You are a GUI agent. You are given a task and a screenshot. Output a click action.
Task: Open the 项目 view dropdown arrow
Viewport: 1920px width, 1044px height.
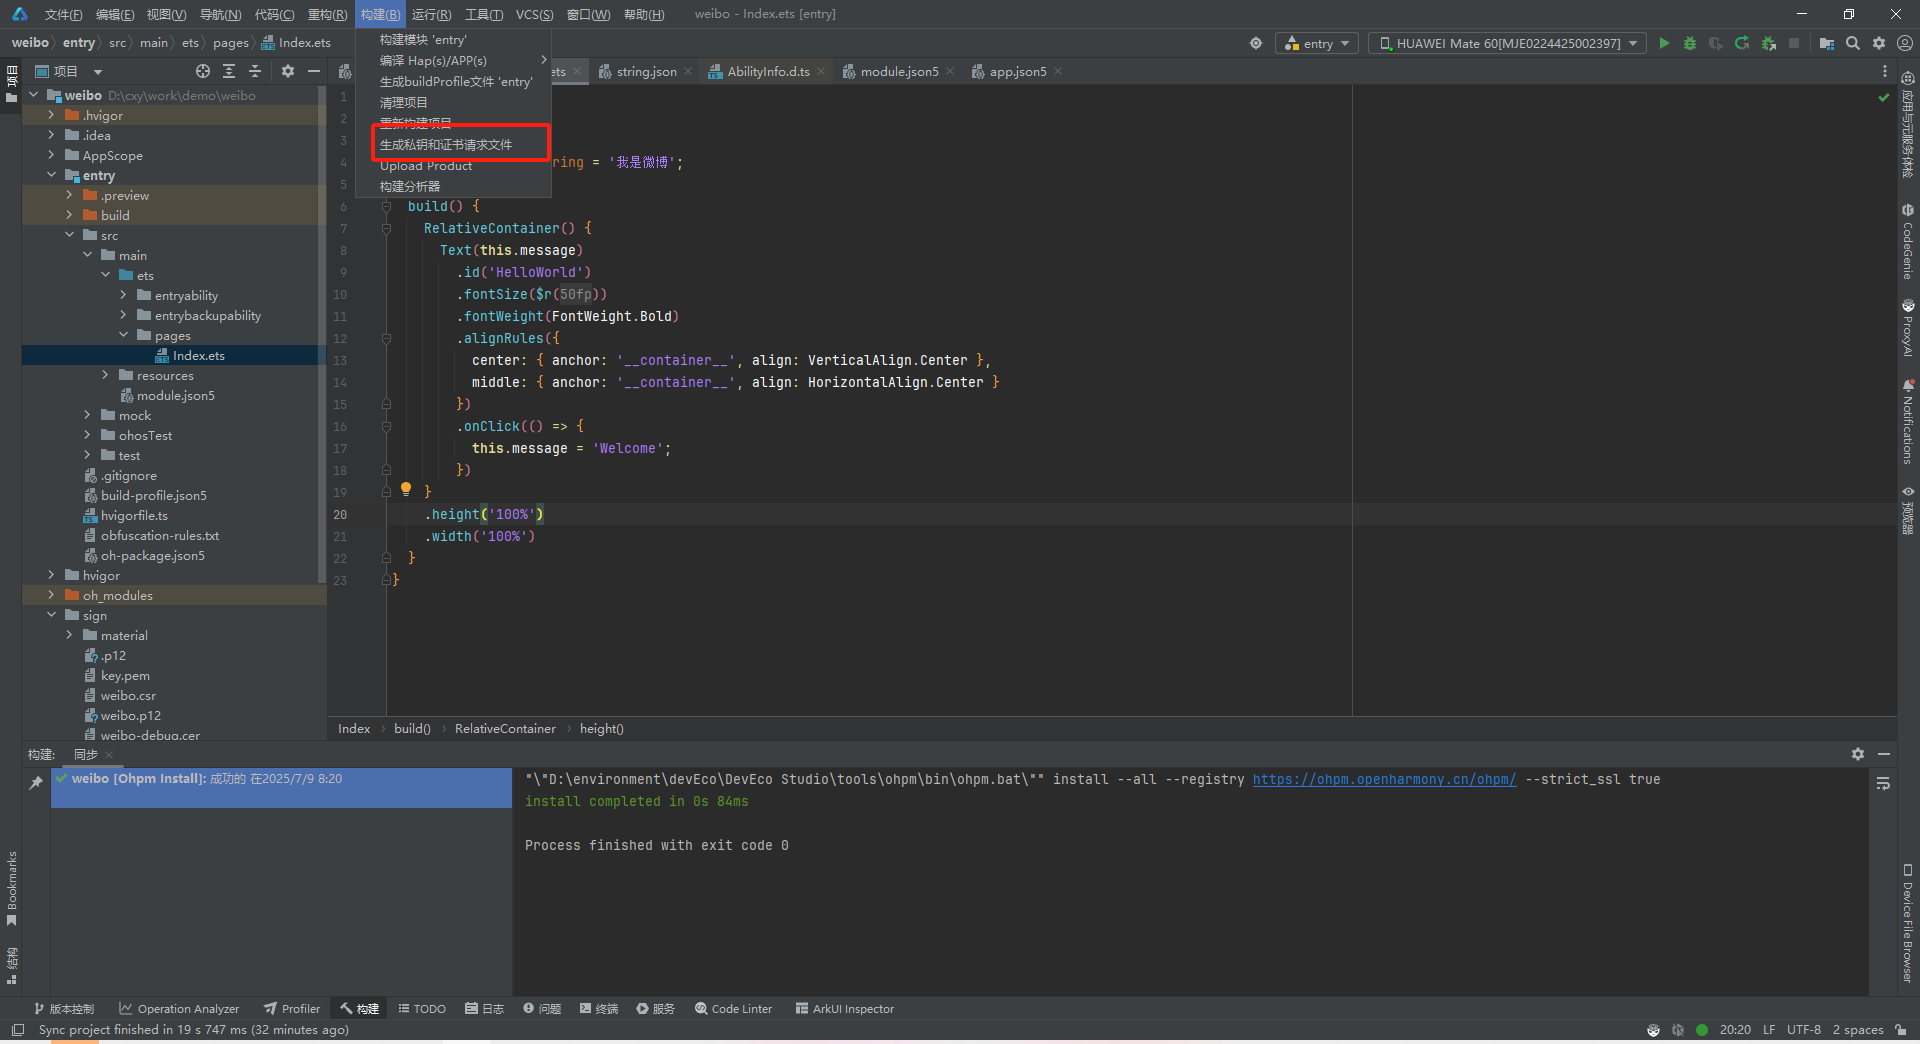(x=98, y=72)
